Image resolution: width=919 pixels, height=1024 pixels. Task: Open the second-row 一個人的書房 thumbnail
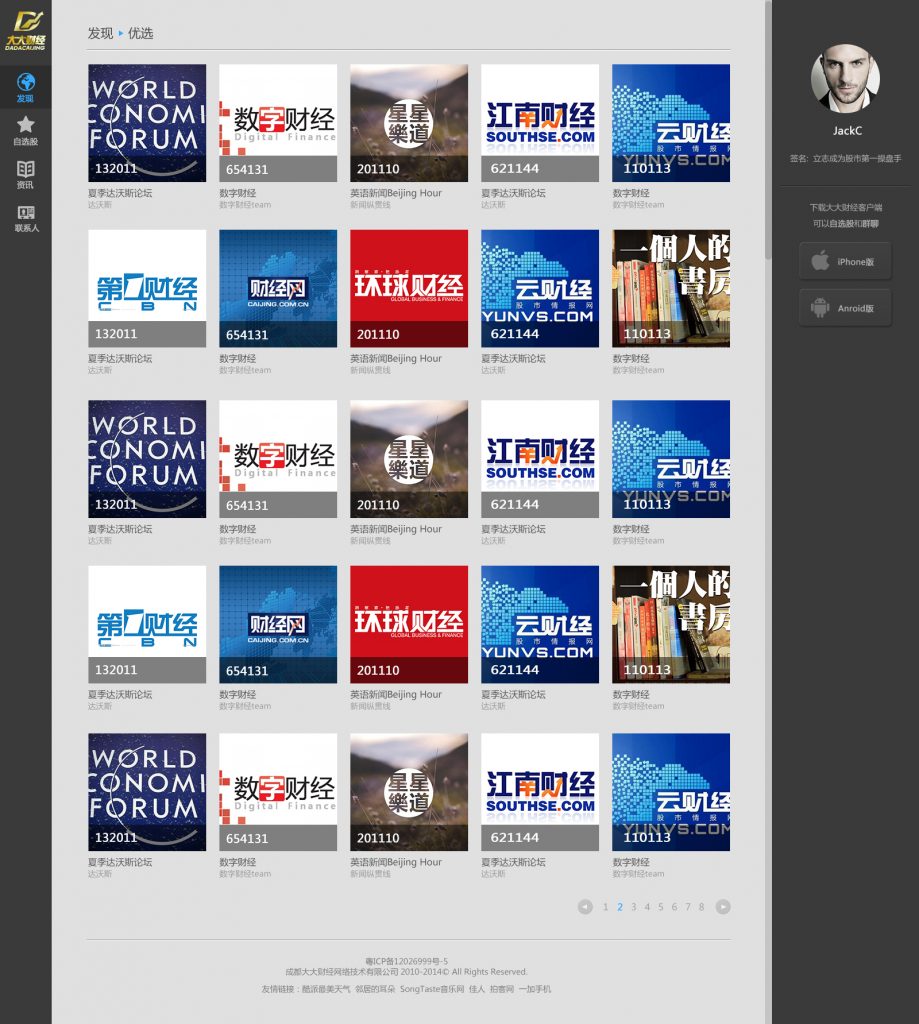[671, 288]
